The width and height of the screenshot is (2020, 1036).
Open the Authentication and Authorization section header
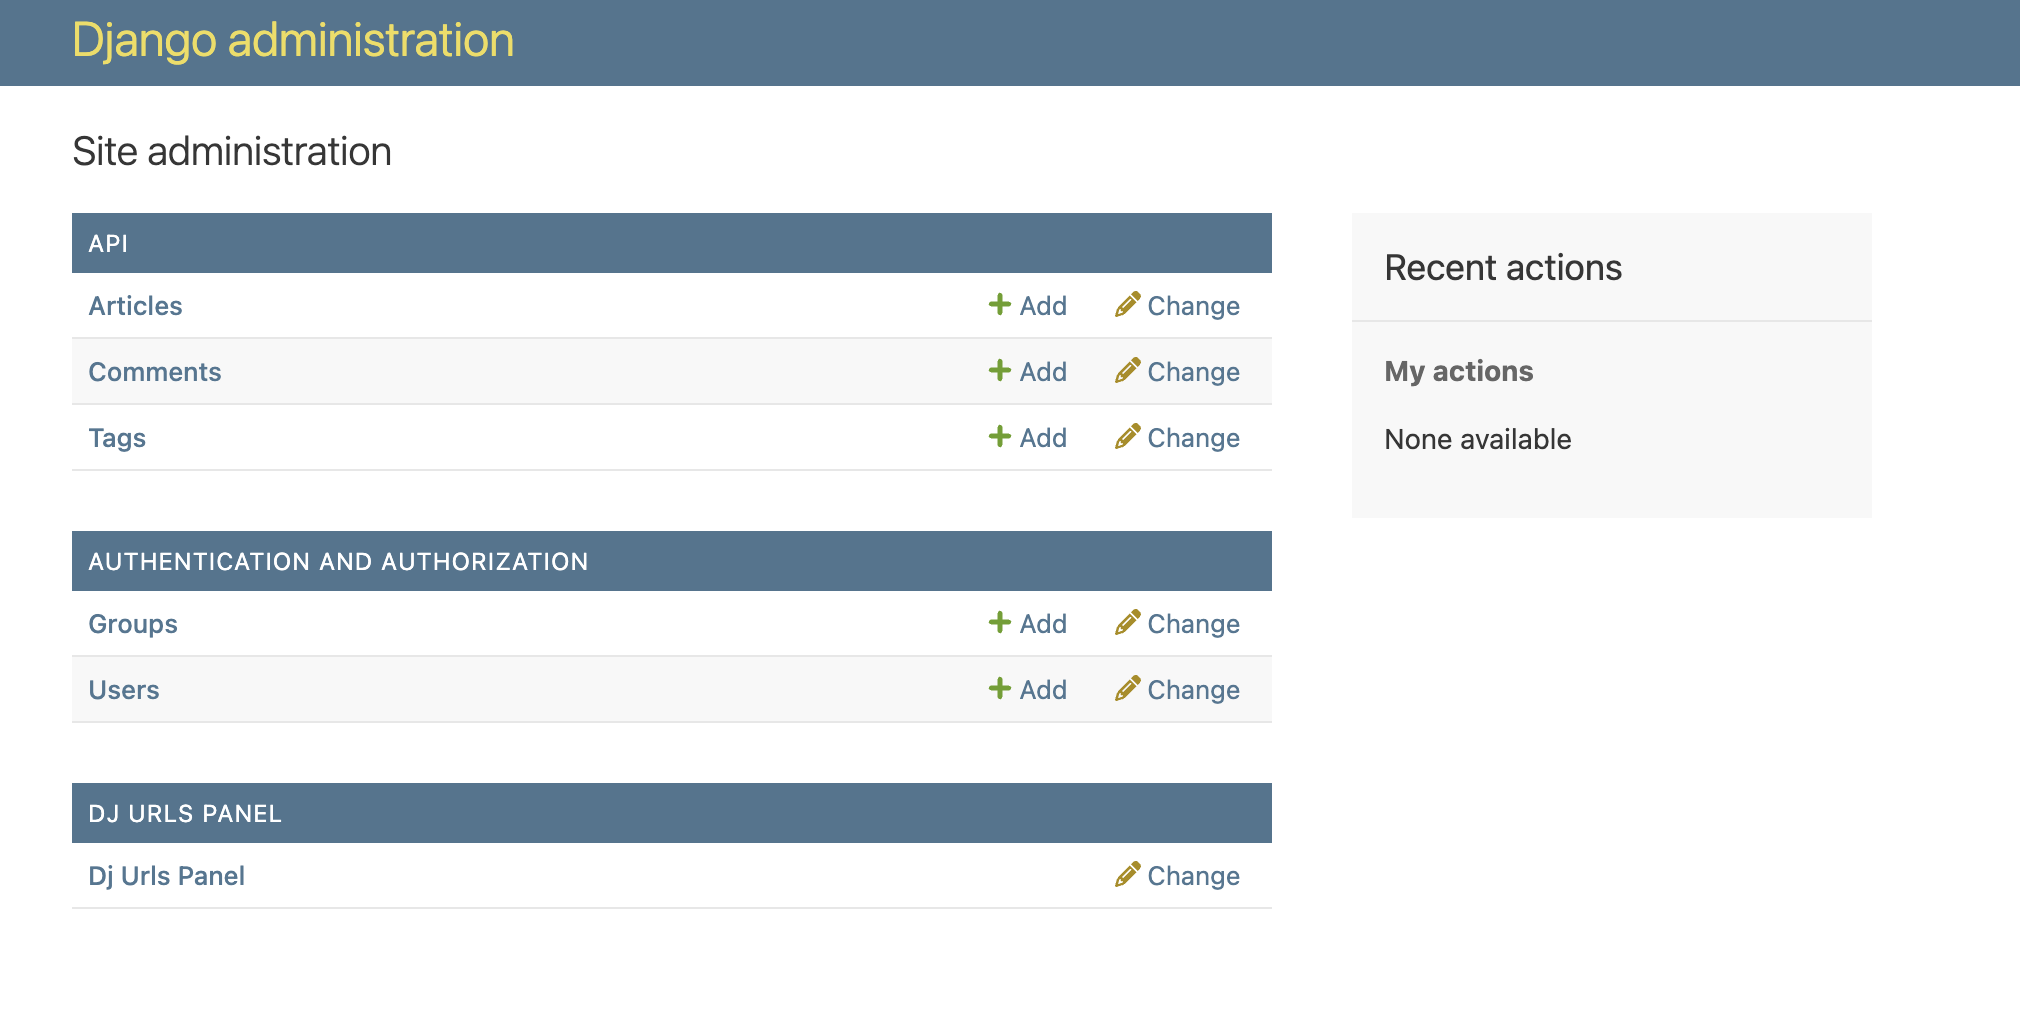tap(338, 562)
